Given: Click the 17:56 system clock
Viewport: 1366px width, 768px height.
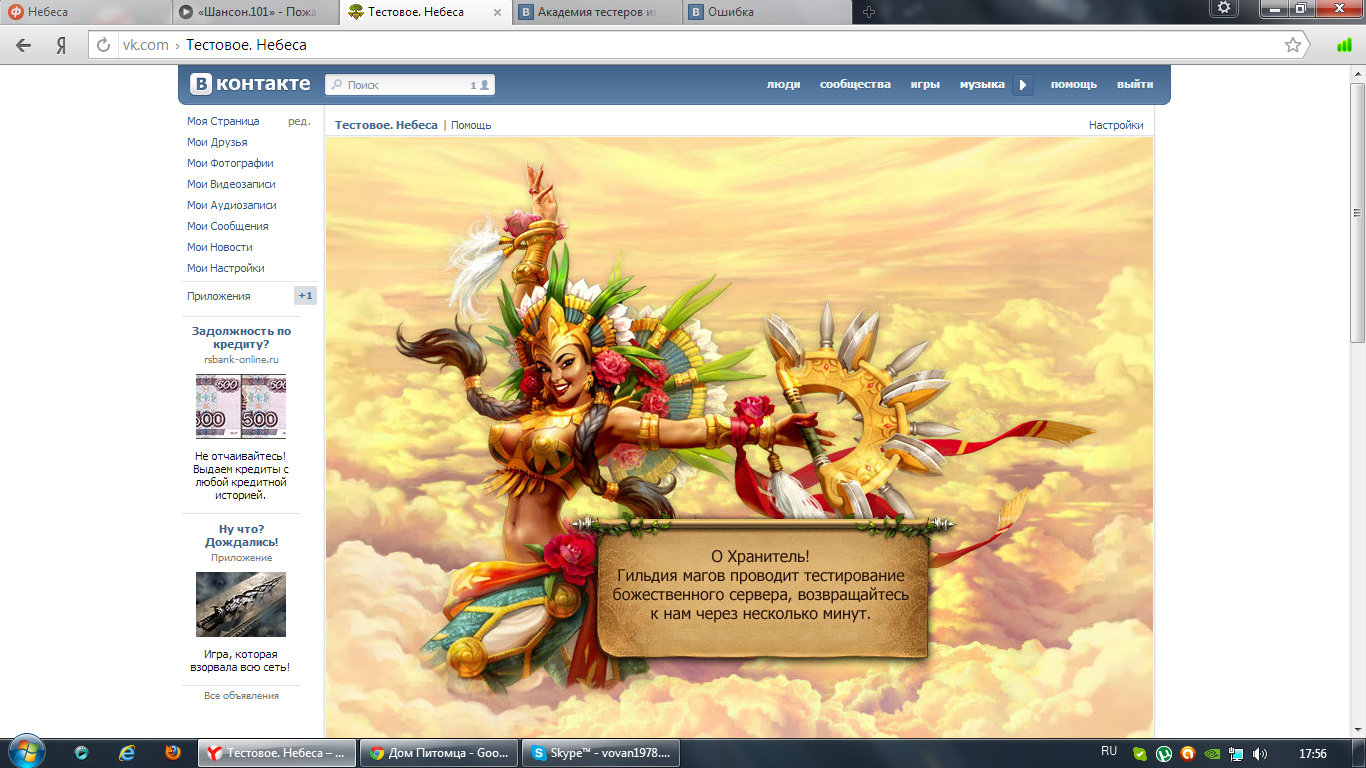Looking at the screenshot, I should pyautogui.click(x=1312, y=754).
